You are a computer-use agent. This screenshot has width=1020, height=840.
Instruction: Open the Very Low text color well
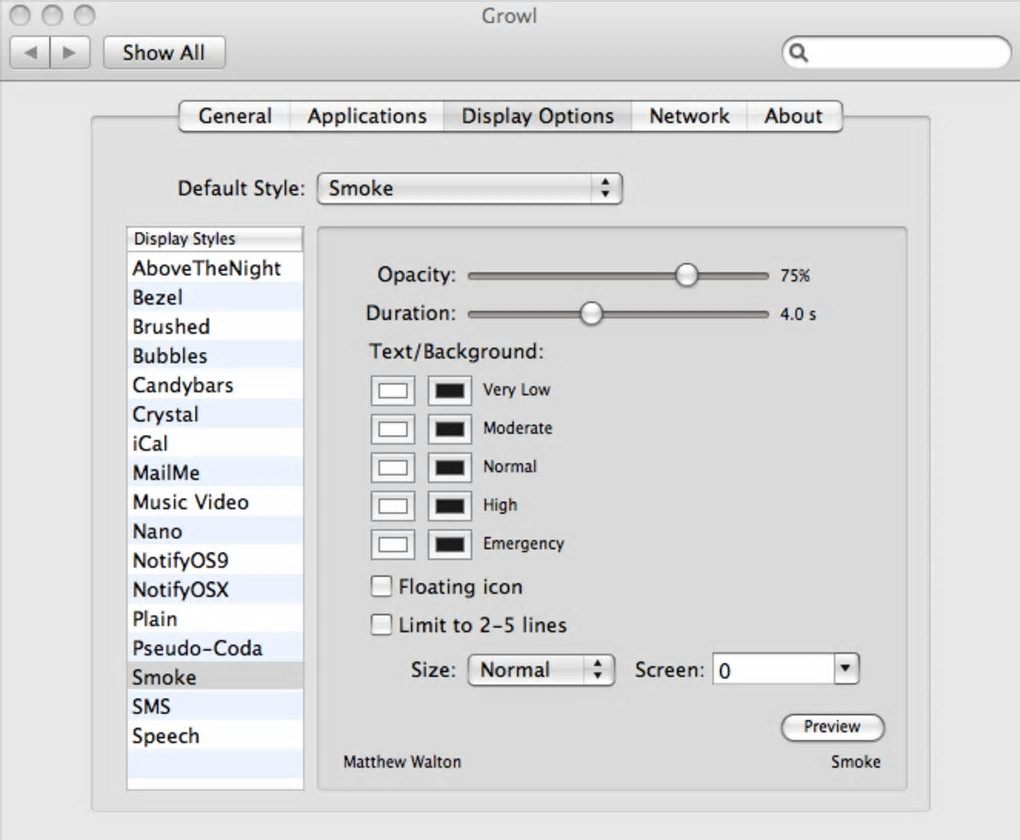point(393,390)
